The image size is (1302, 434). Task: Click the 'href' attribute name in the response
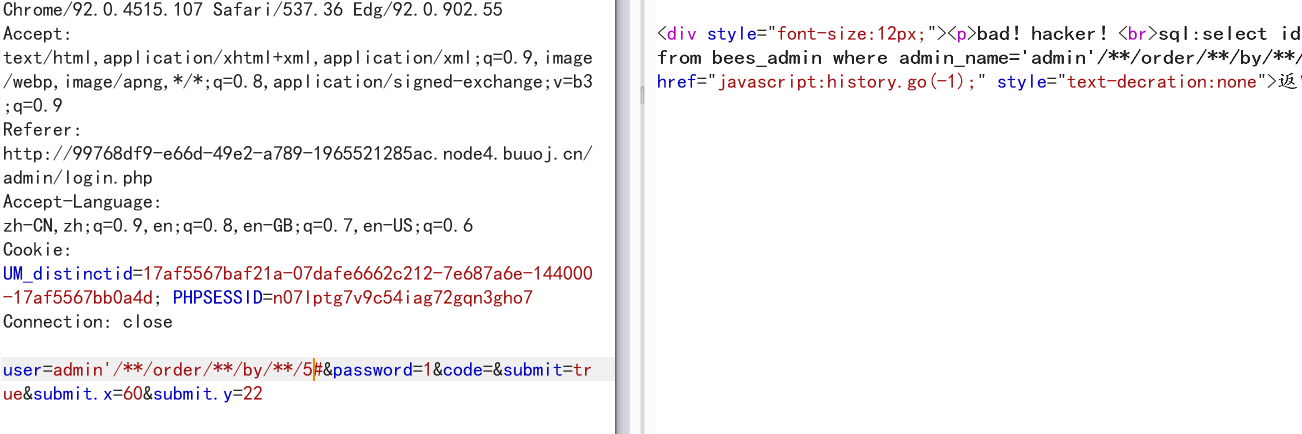pos(677,82)
